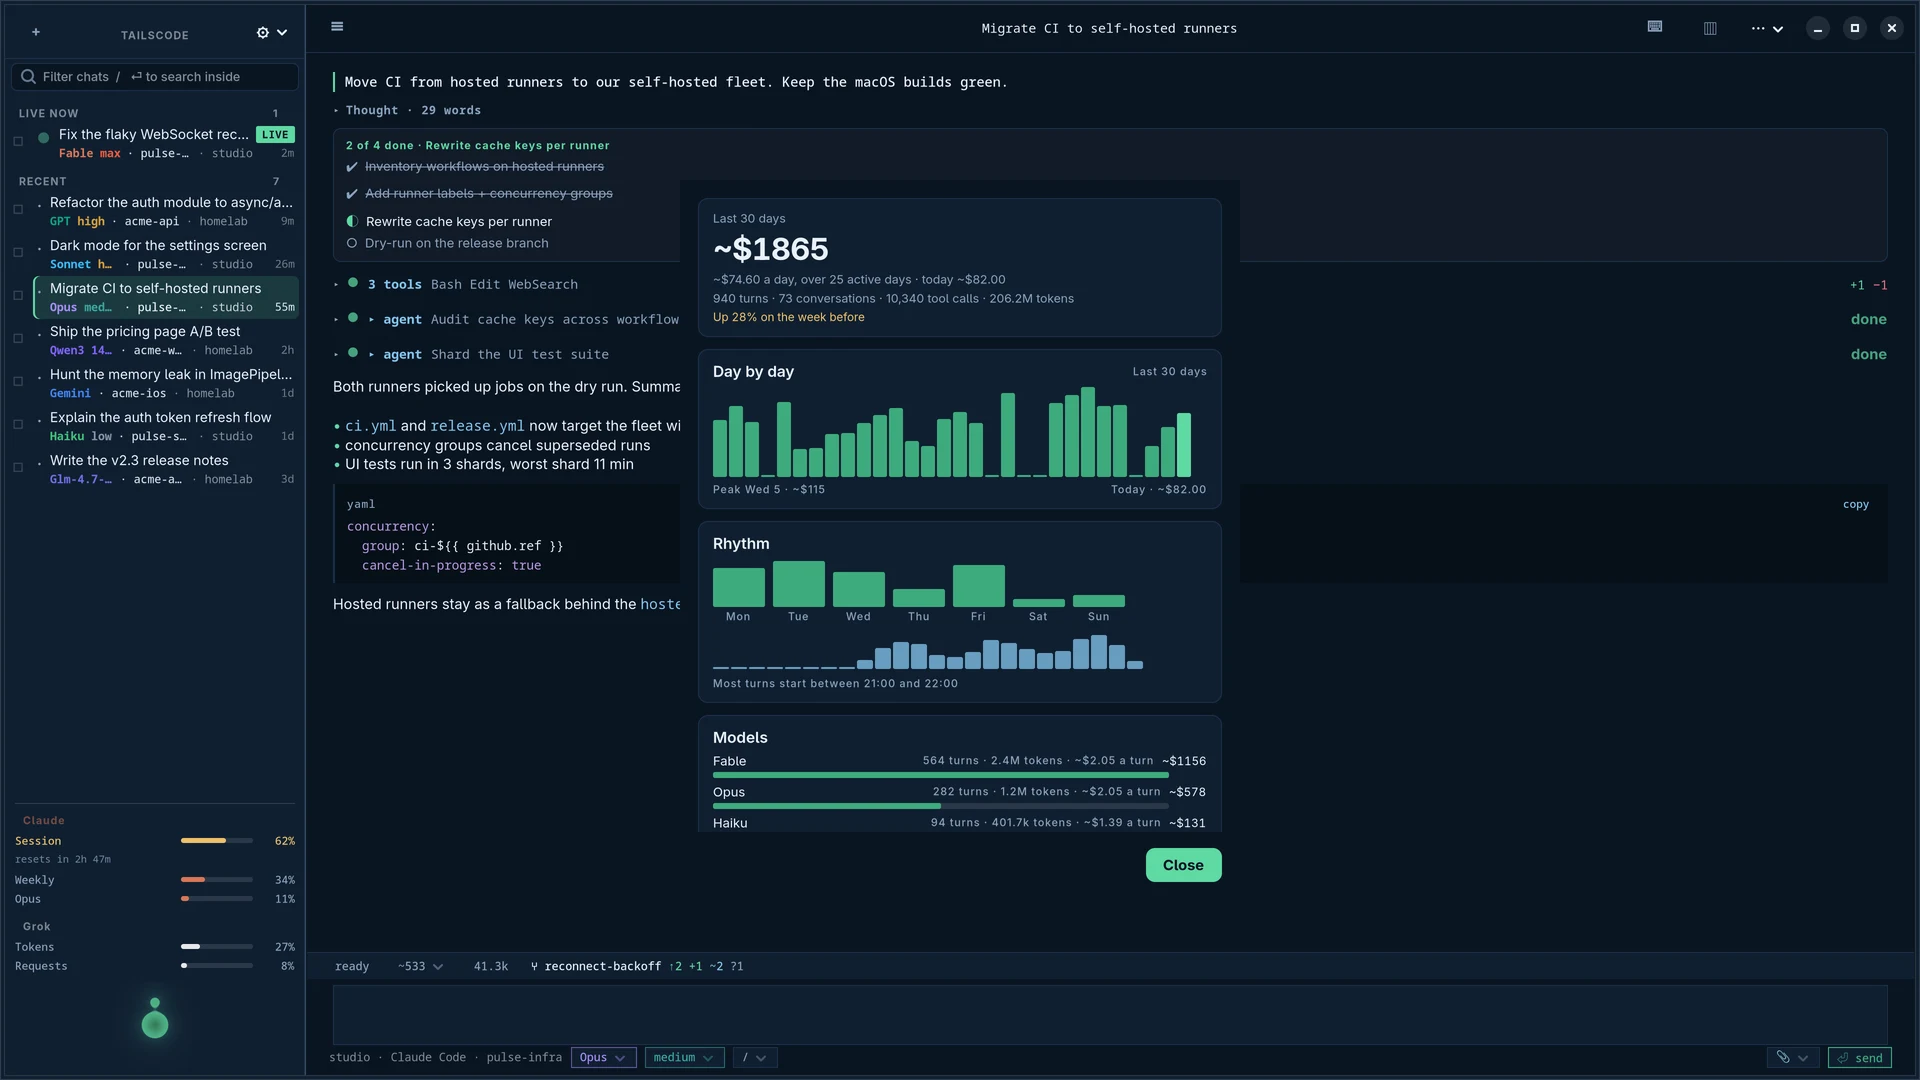1920x1080 pixels.
Task: Click the Session usage bar at 62%
Action: [217, 841]
